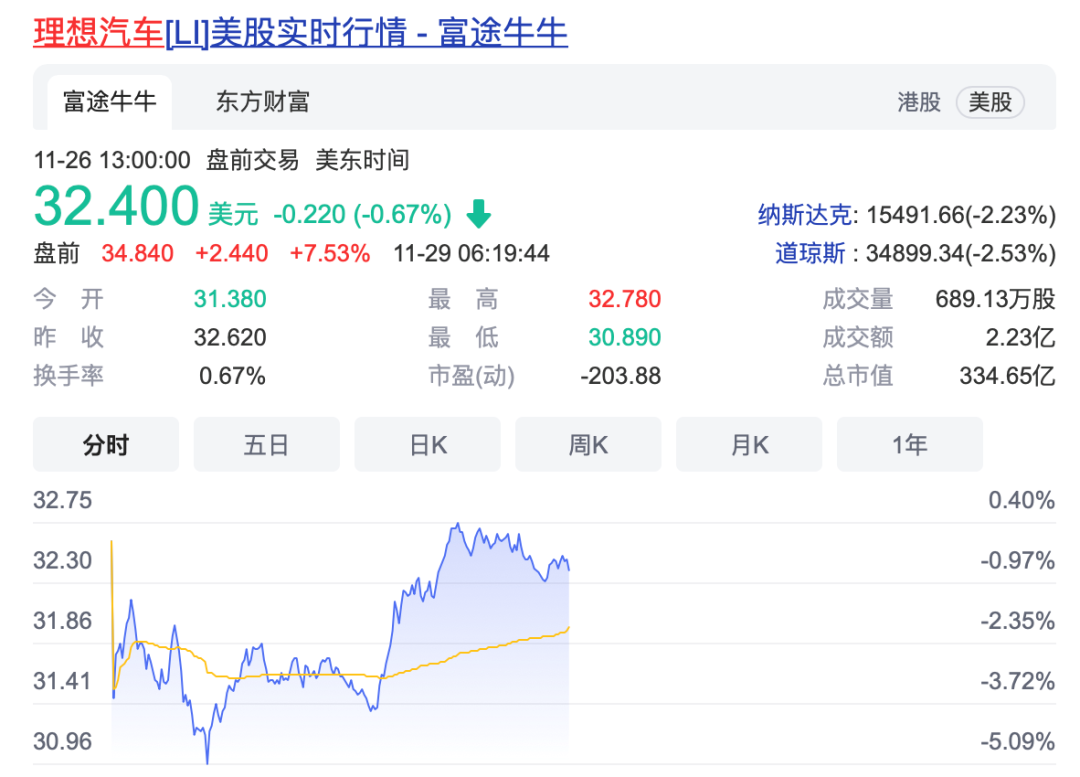1080x777 pixels.
Task: Click the large 32.400 current price
Action: pyautogui.click(x=116, y=207)
